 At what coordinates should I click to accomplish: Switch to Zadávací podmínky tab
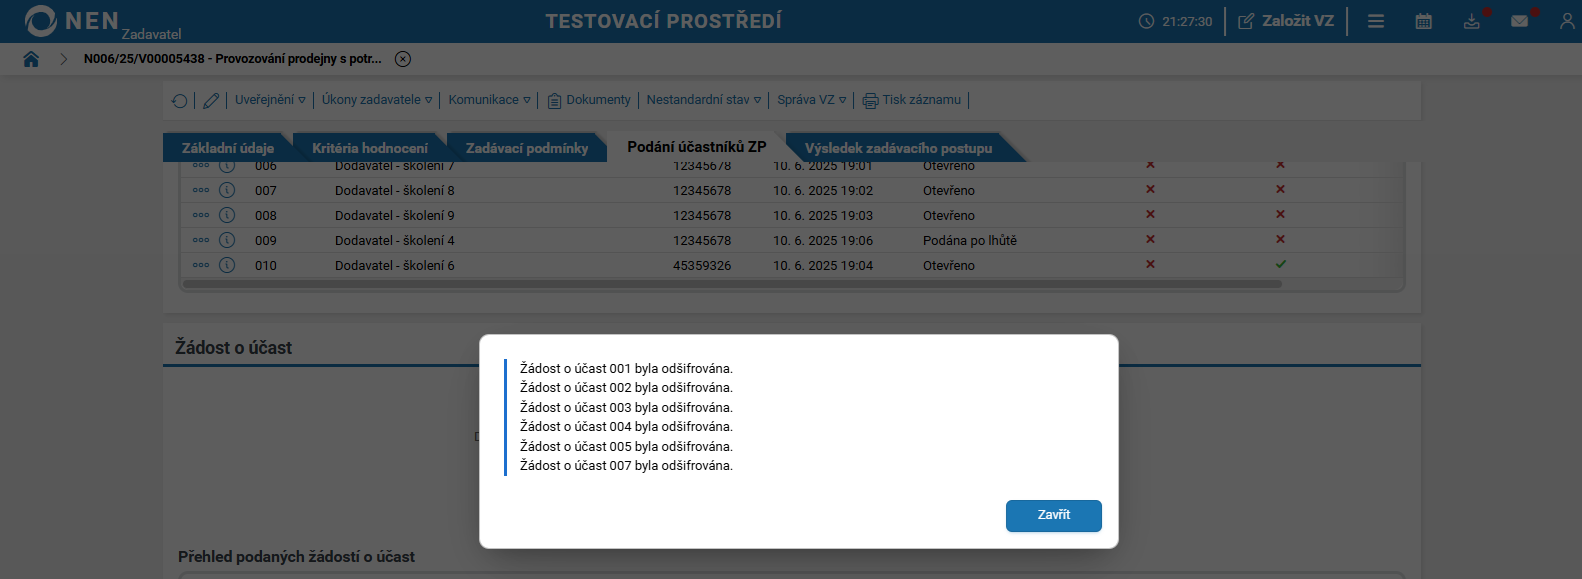pyautogui.click(x=527, y=148)
